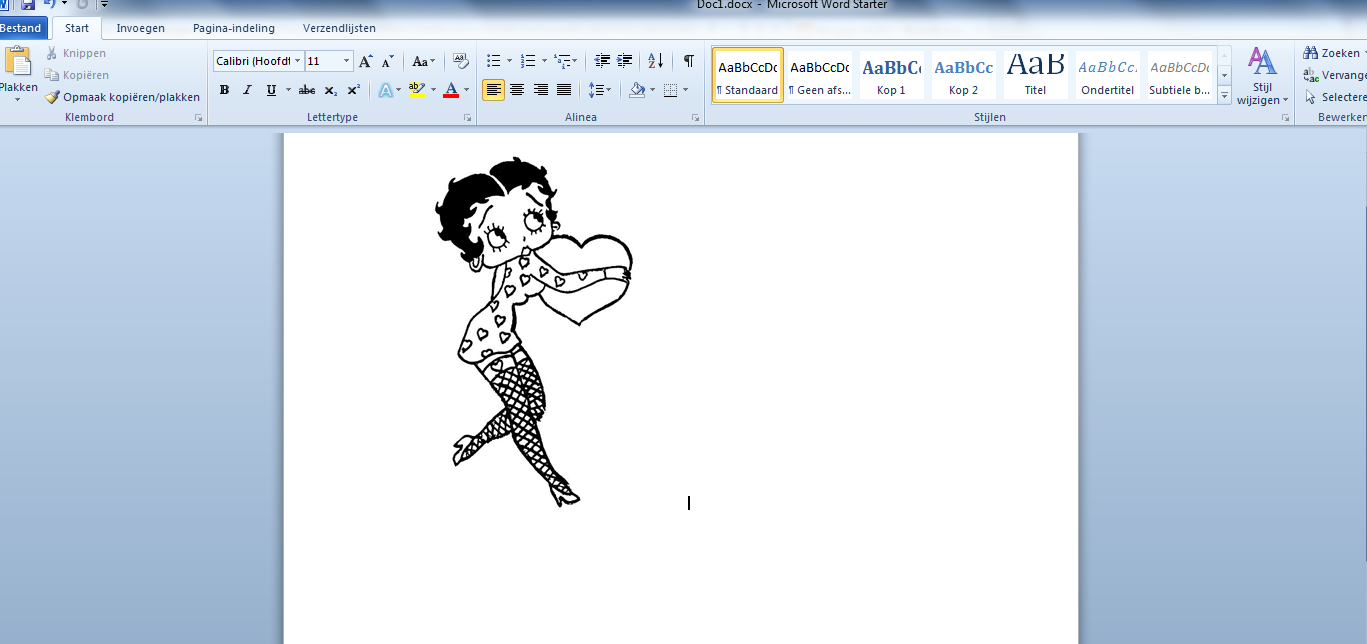This screenshot has width=1367, height=644.
Task: Click the Knippen scissors button
Action: pyautogui.click(x=76, y=53)
